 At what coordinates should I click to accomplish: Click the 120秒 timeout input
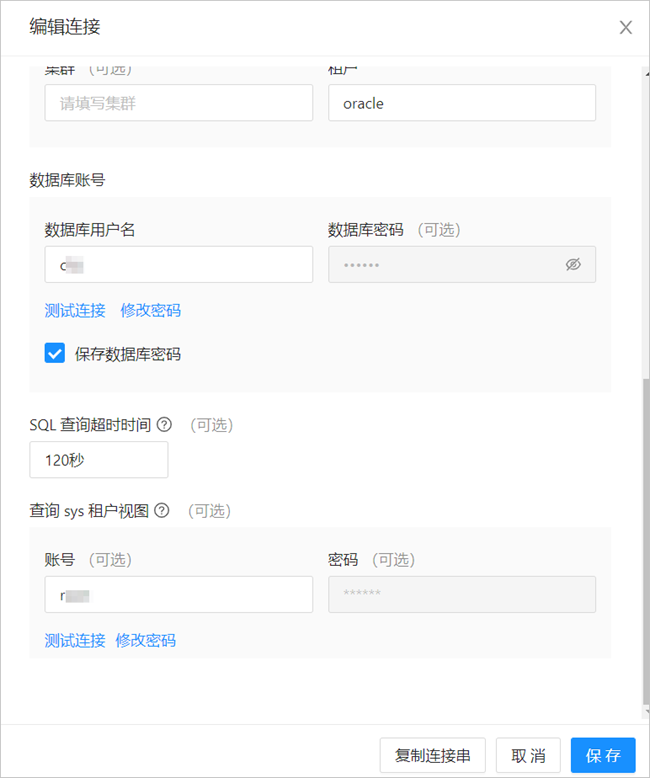pos(99,460)
